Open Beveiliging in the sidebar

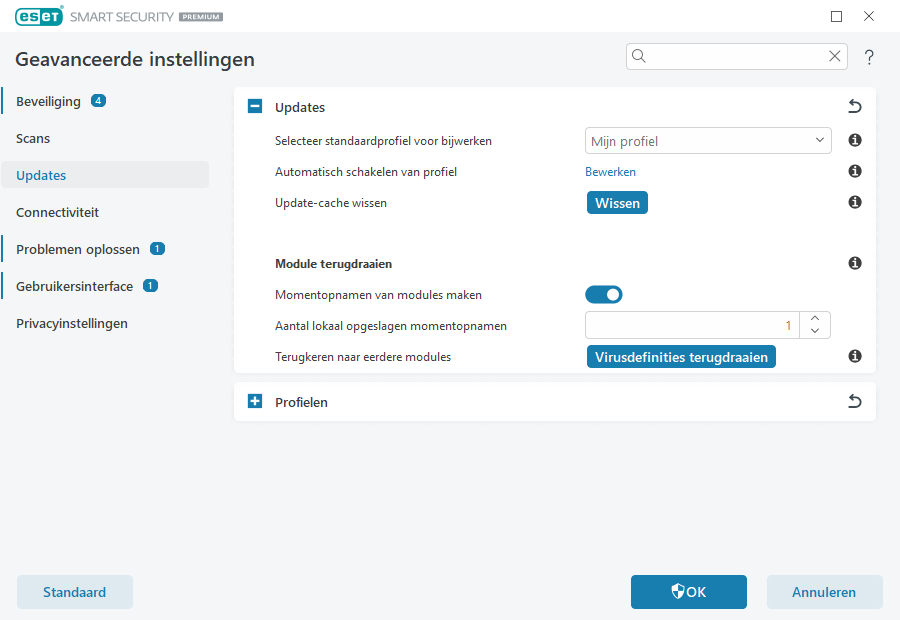pyautogui.click(x=48, y=102)
